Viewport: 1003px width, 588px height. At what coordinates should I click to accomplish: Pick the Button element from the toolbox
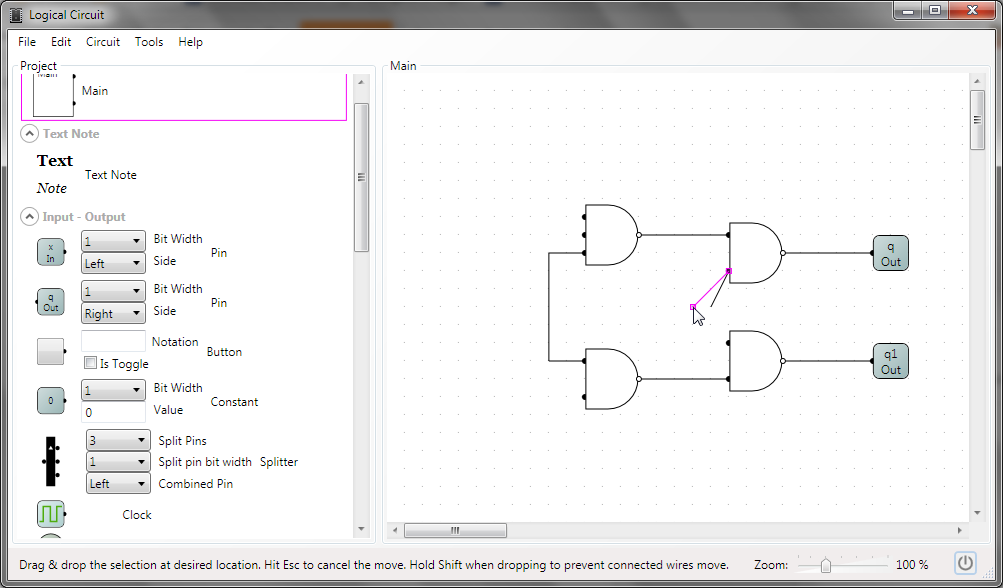(50, 351)
